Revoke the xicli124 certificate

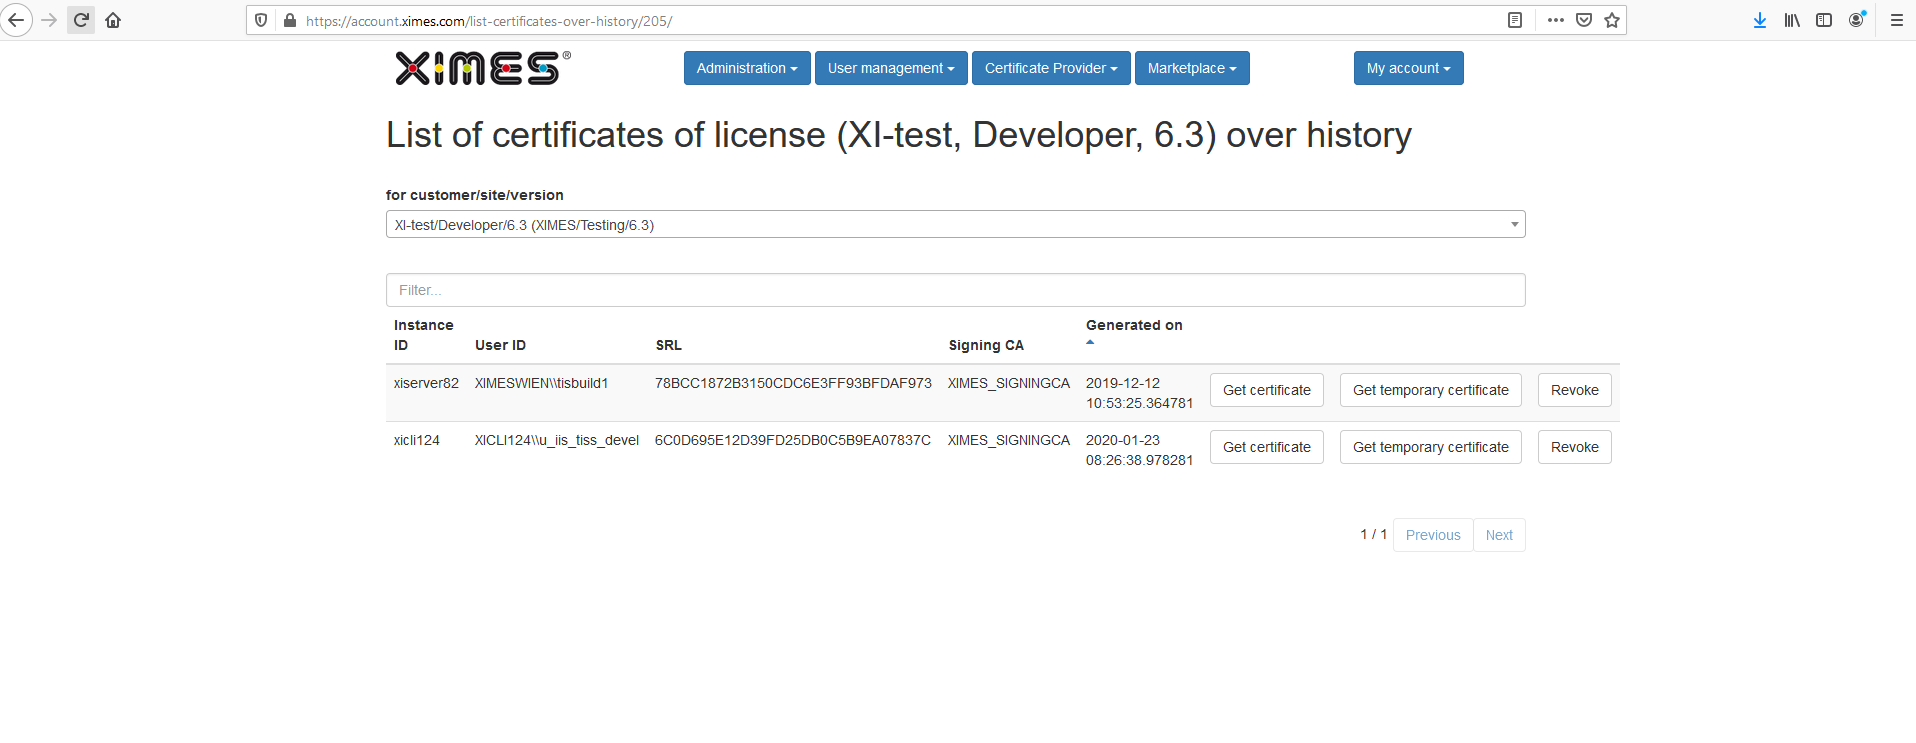coord(1574,447)
